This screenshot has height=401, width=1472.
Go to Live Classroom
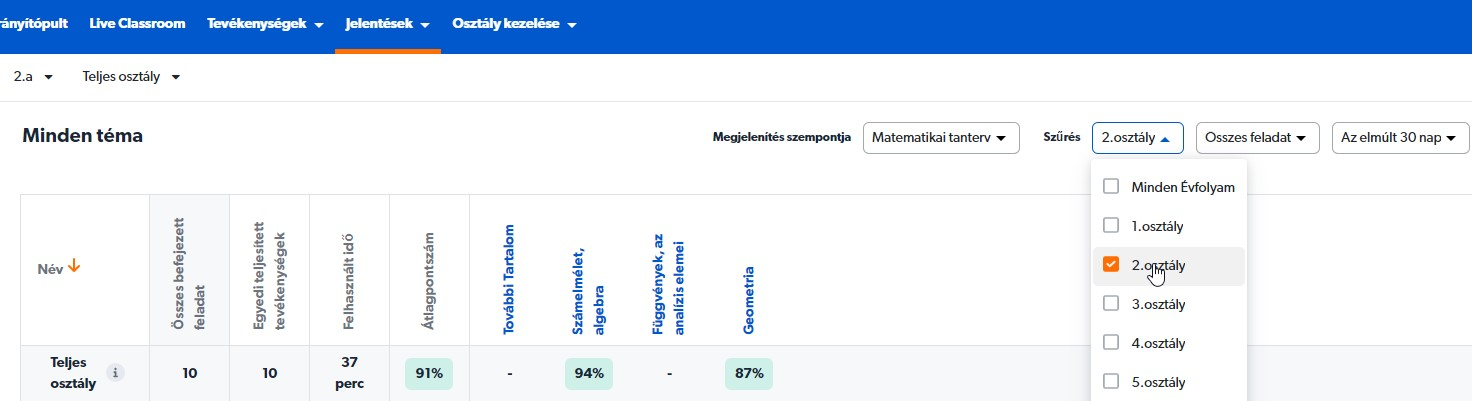(137, 24)
